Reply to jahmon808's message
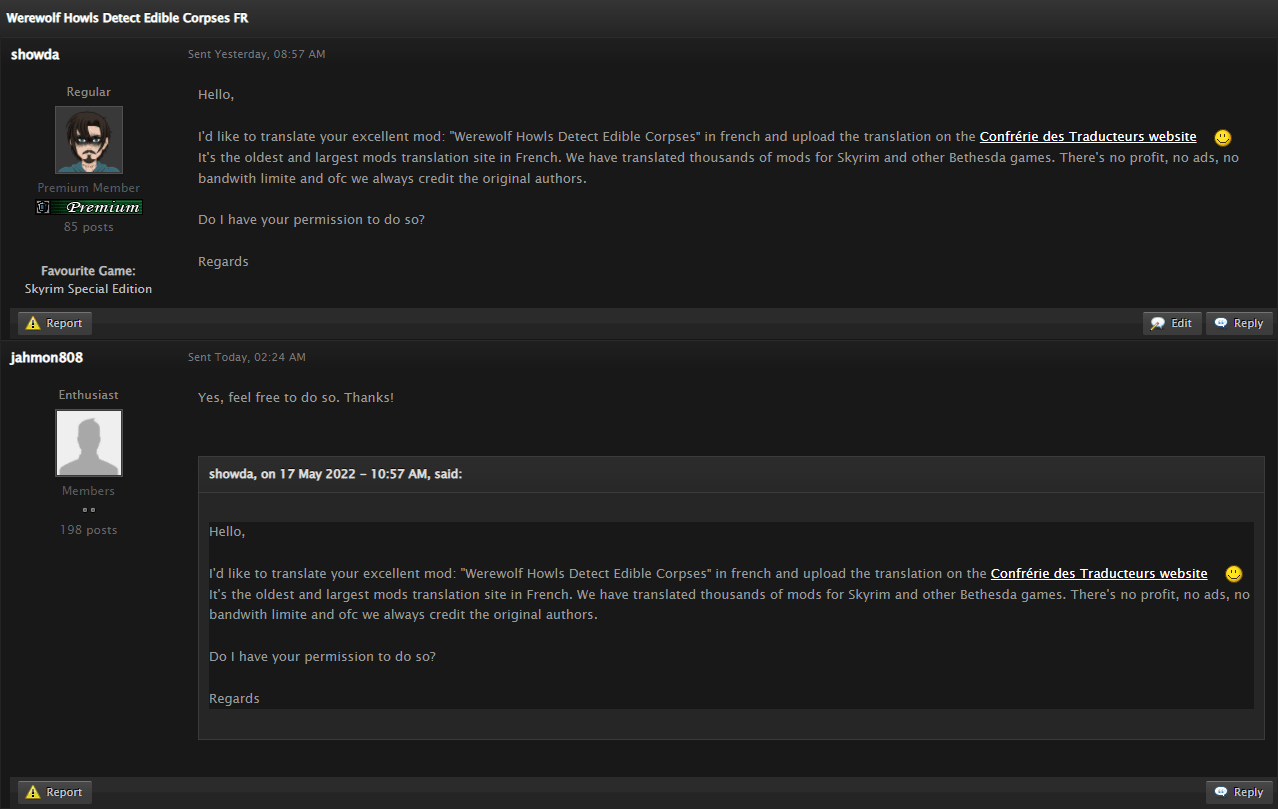This screenshot has height=809, width=1278. pyautogui.click(x=1239, y=792)
